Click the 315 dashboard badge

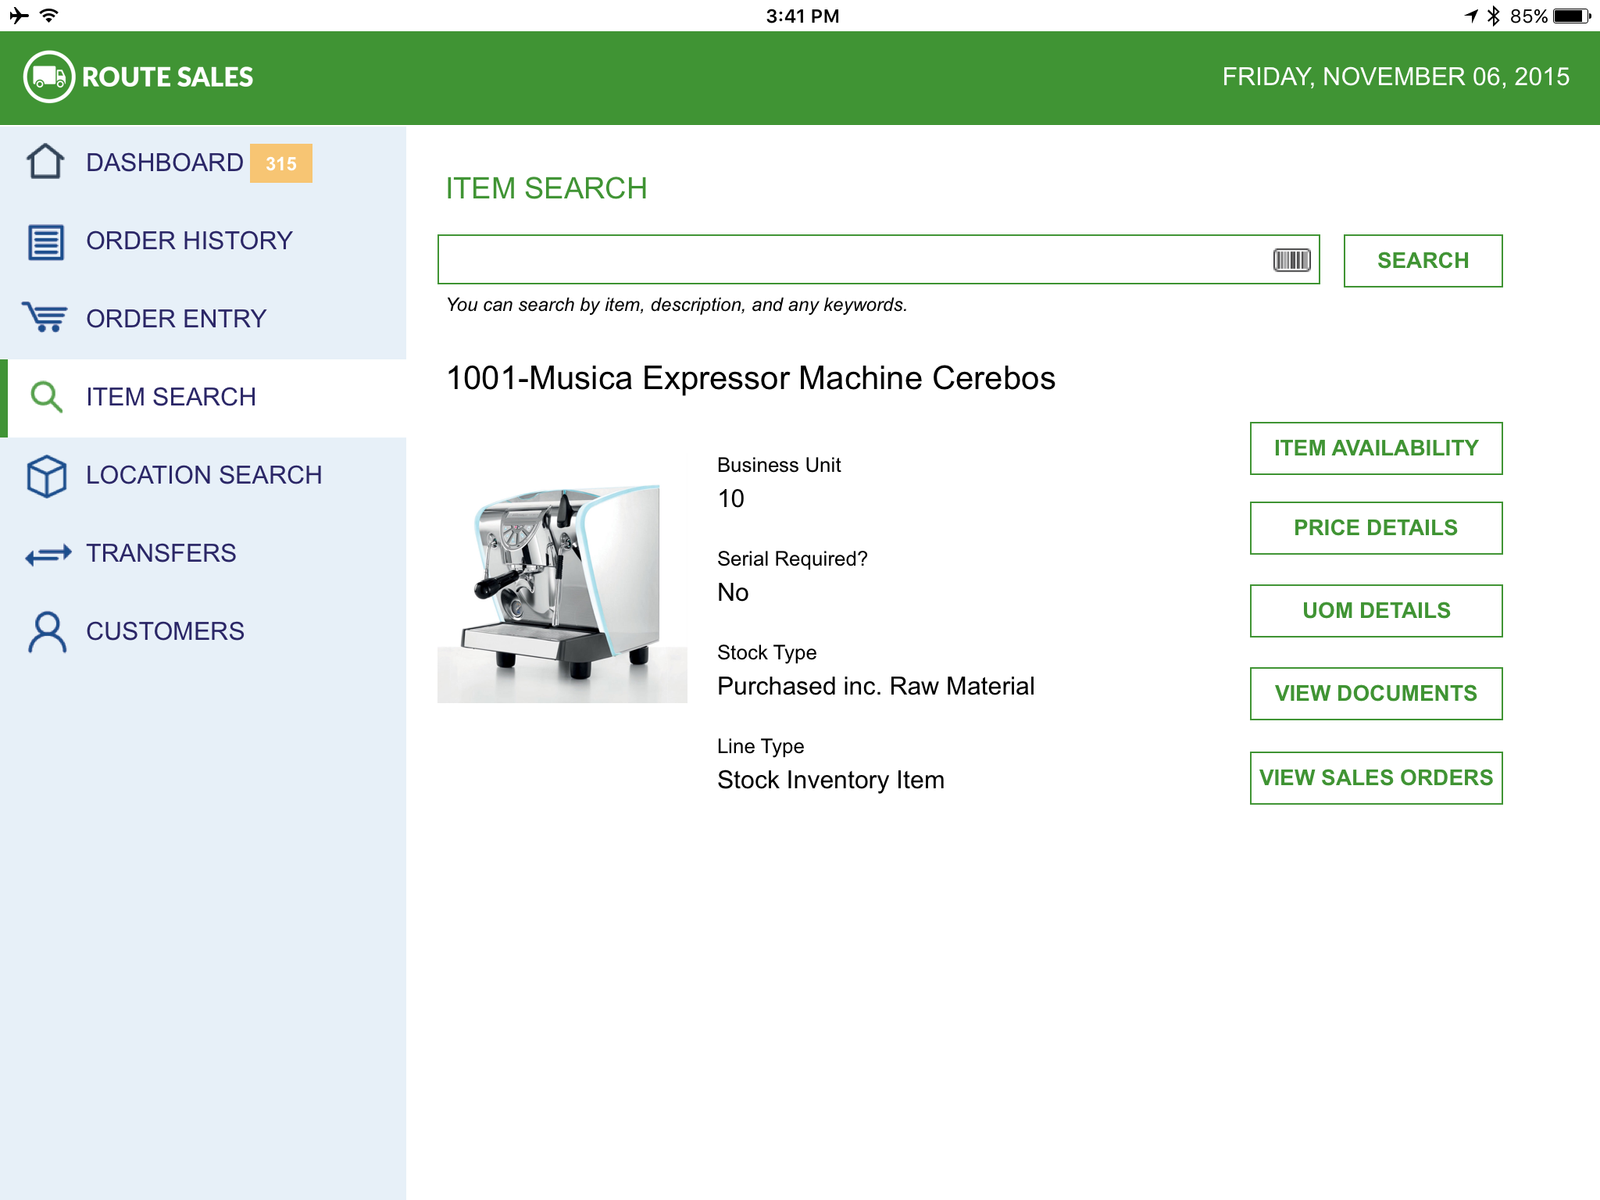281,164
